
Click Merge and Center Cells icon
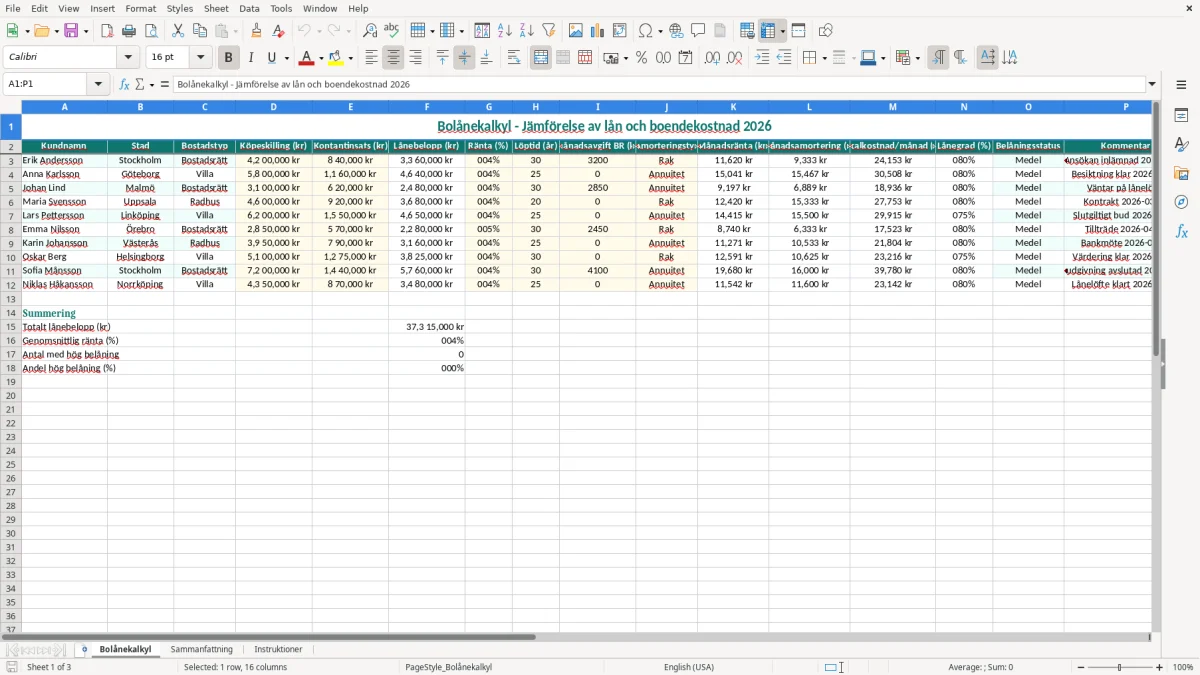(541, 58)
